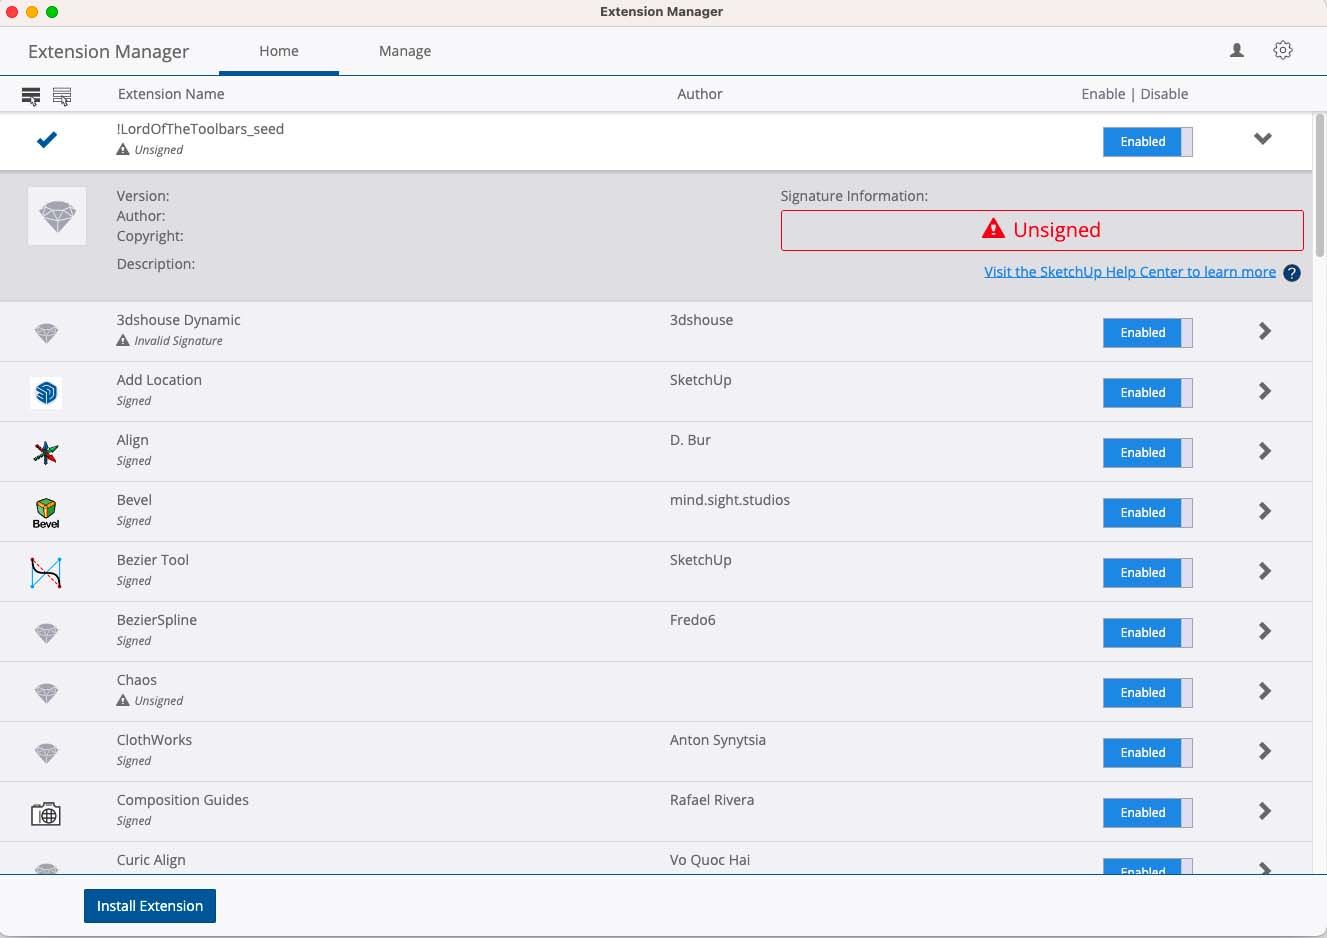The width and height of the screenshot is (1327, 938).
Task: Click the Extension Name column header
Action: 171,94
